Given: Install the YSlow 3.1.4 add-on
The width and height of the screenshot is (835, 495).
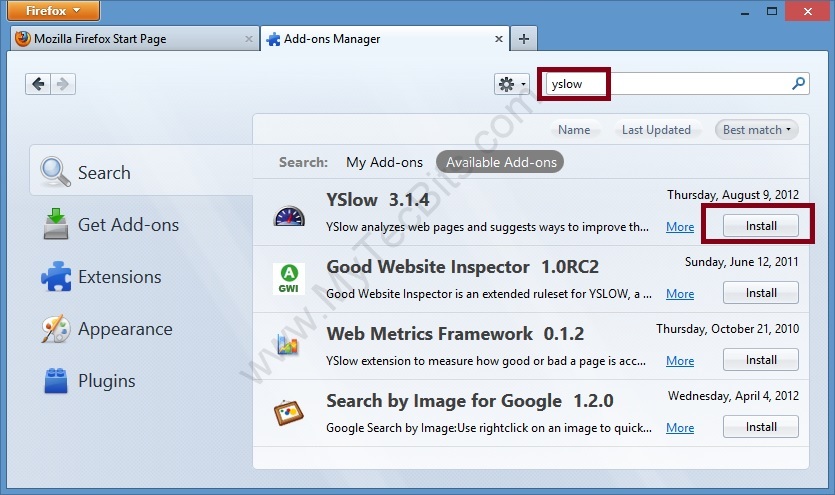Looking at the screenshot, I should pos(760,226).
